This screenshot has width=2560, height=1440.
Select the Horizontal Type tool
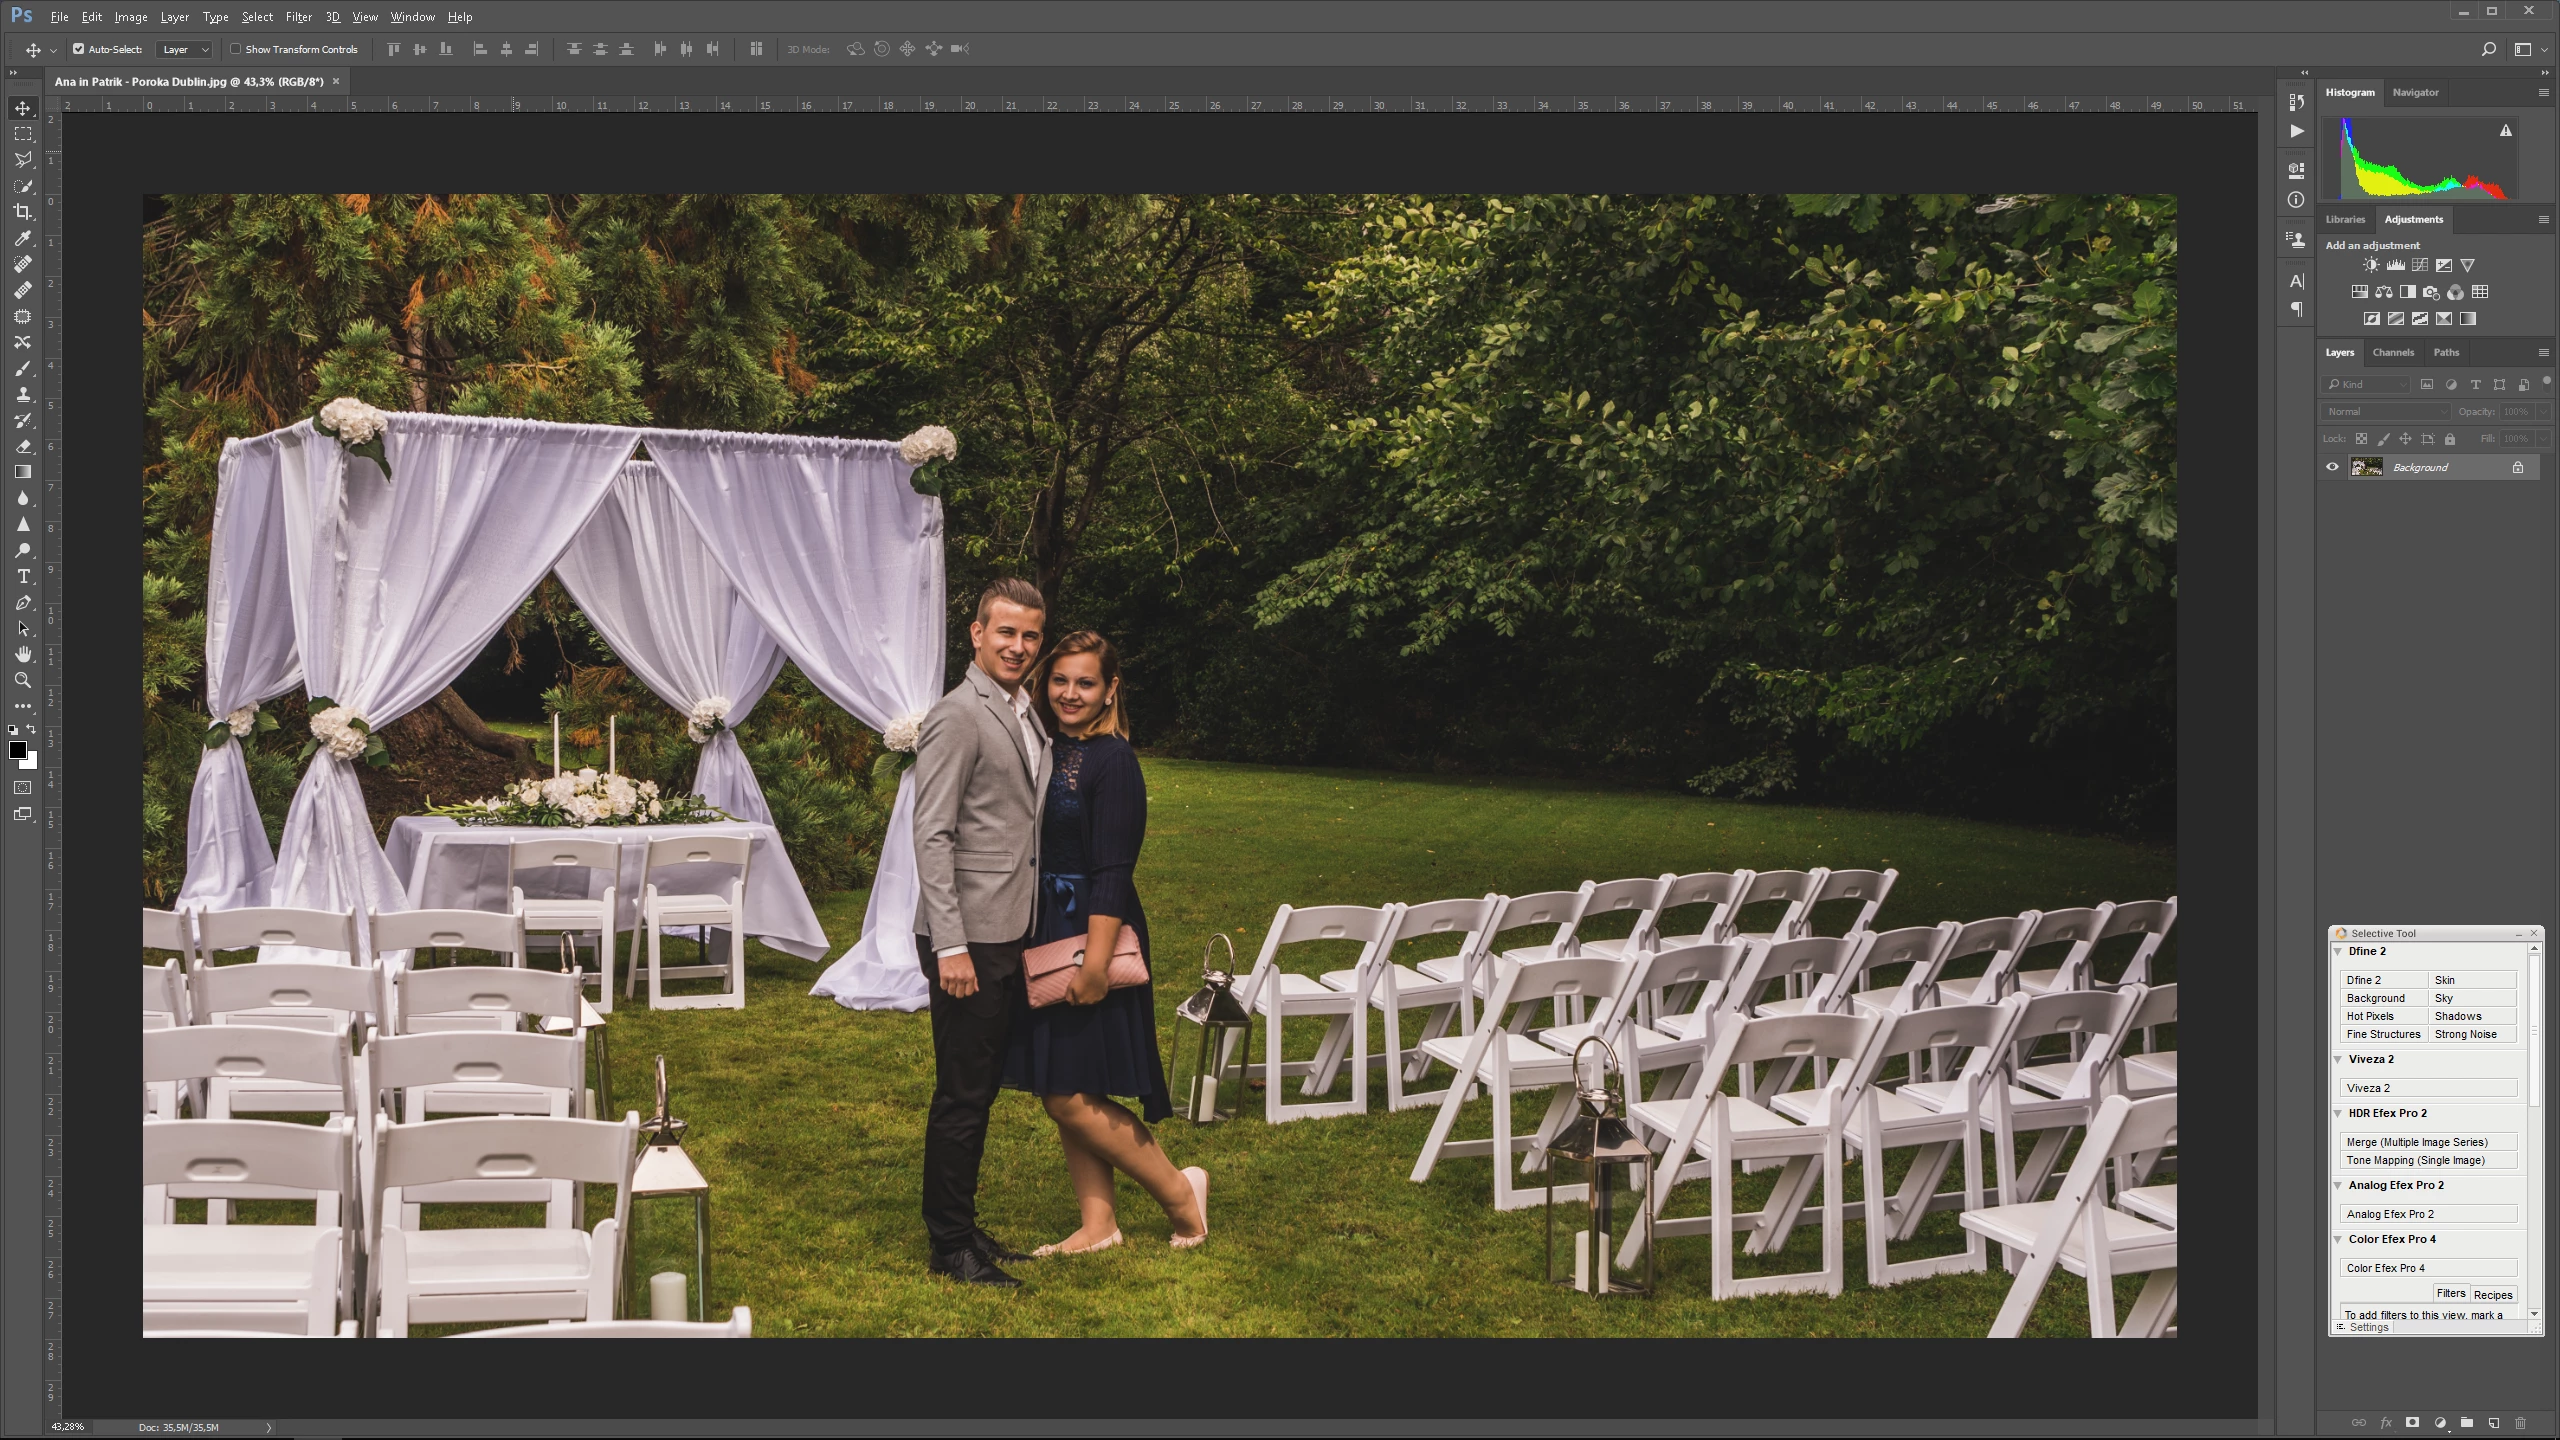pos(23,577)
